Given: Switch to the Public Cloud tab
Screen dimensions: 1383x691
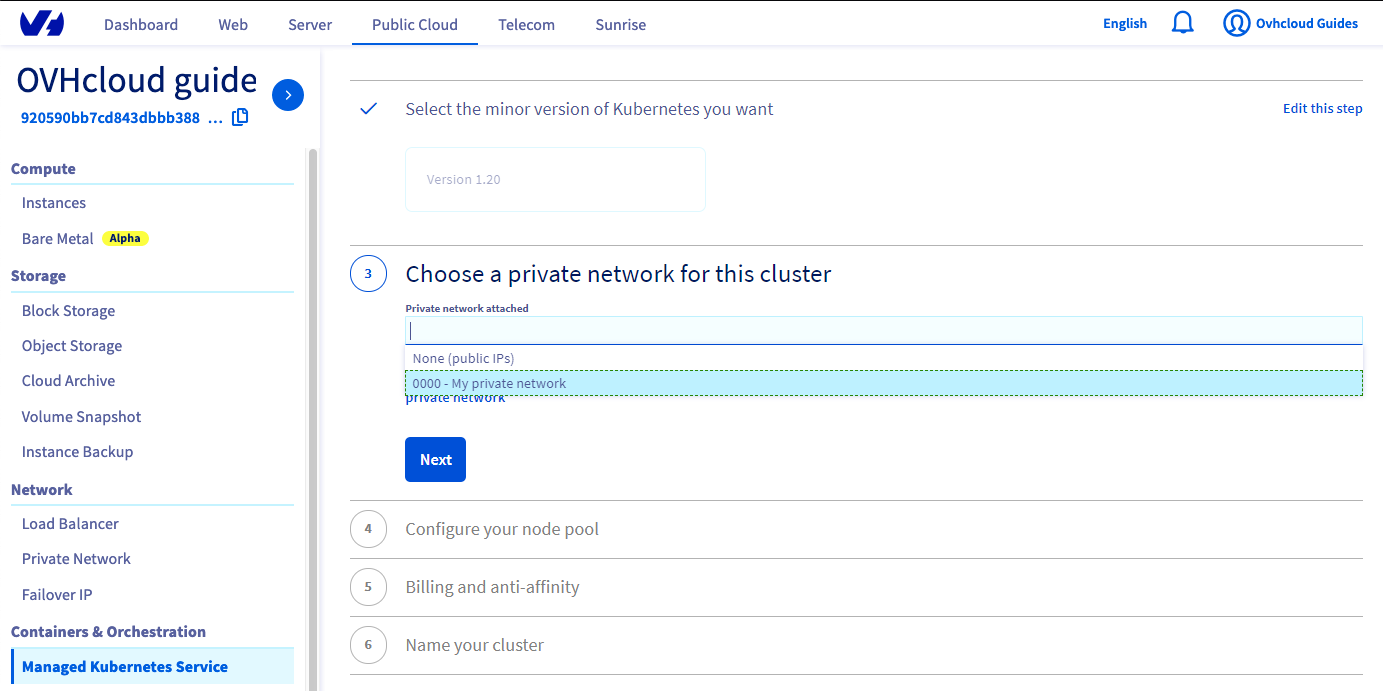Looking at the screenshot, I should (414, 24).
